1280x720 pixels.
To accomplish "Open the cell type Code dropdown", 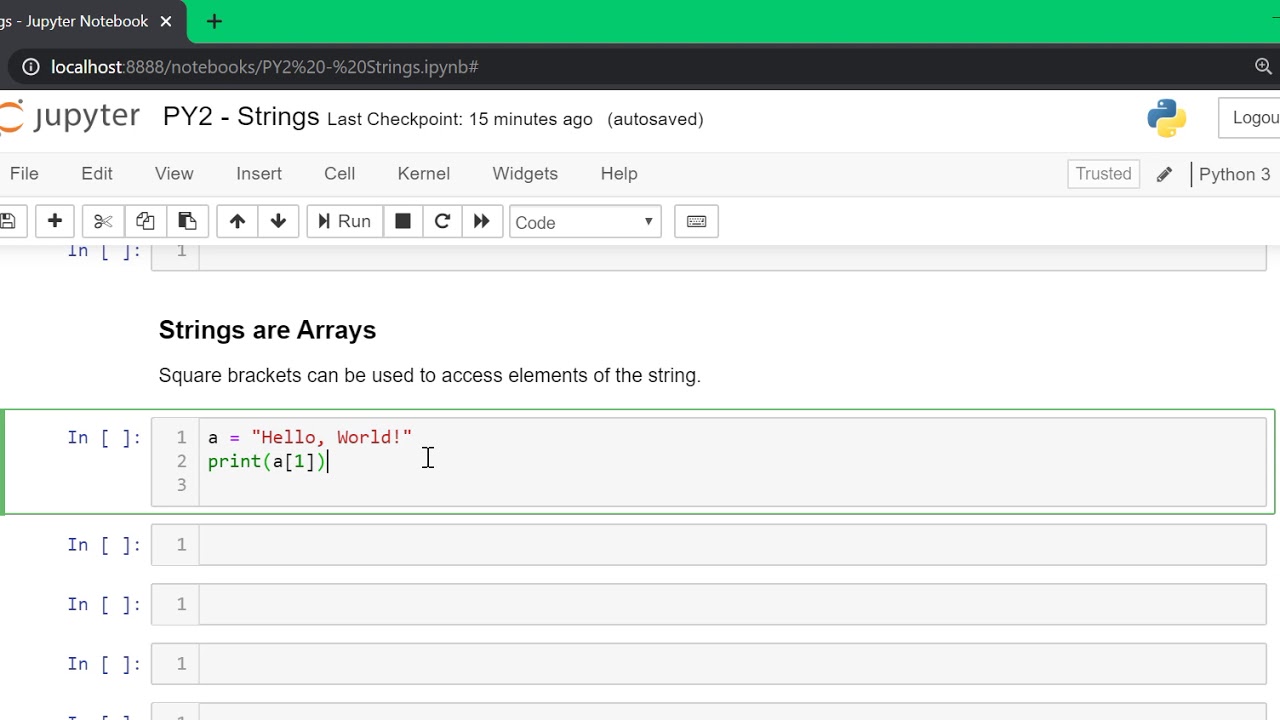I will pos(585,222).
